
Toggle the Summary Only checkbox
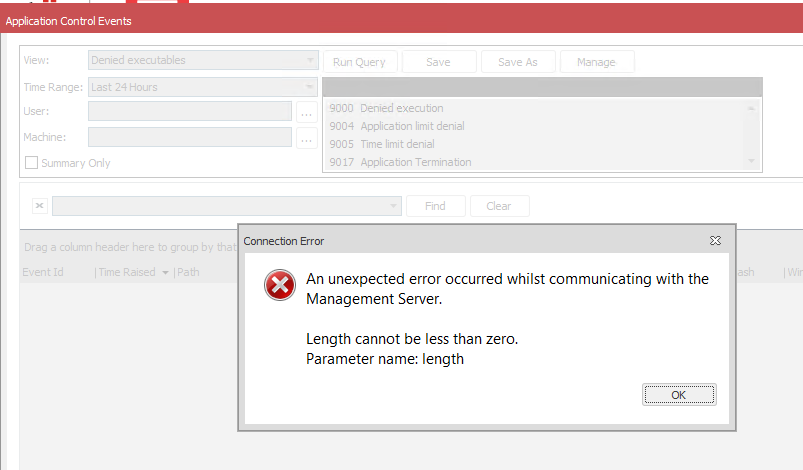[32, 163]
